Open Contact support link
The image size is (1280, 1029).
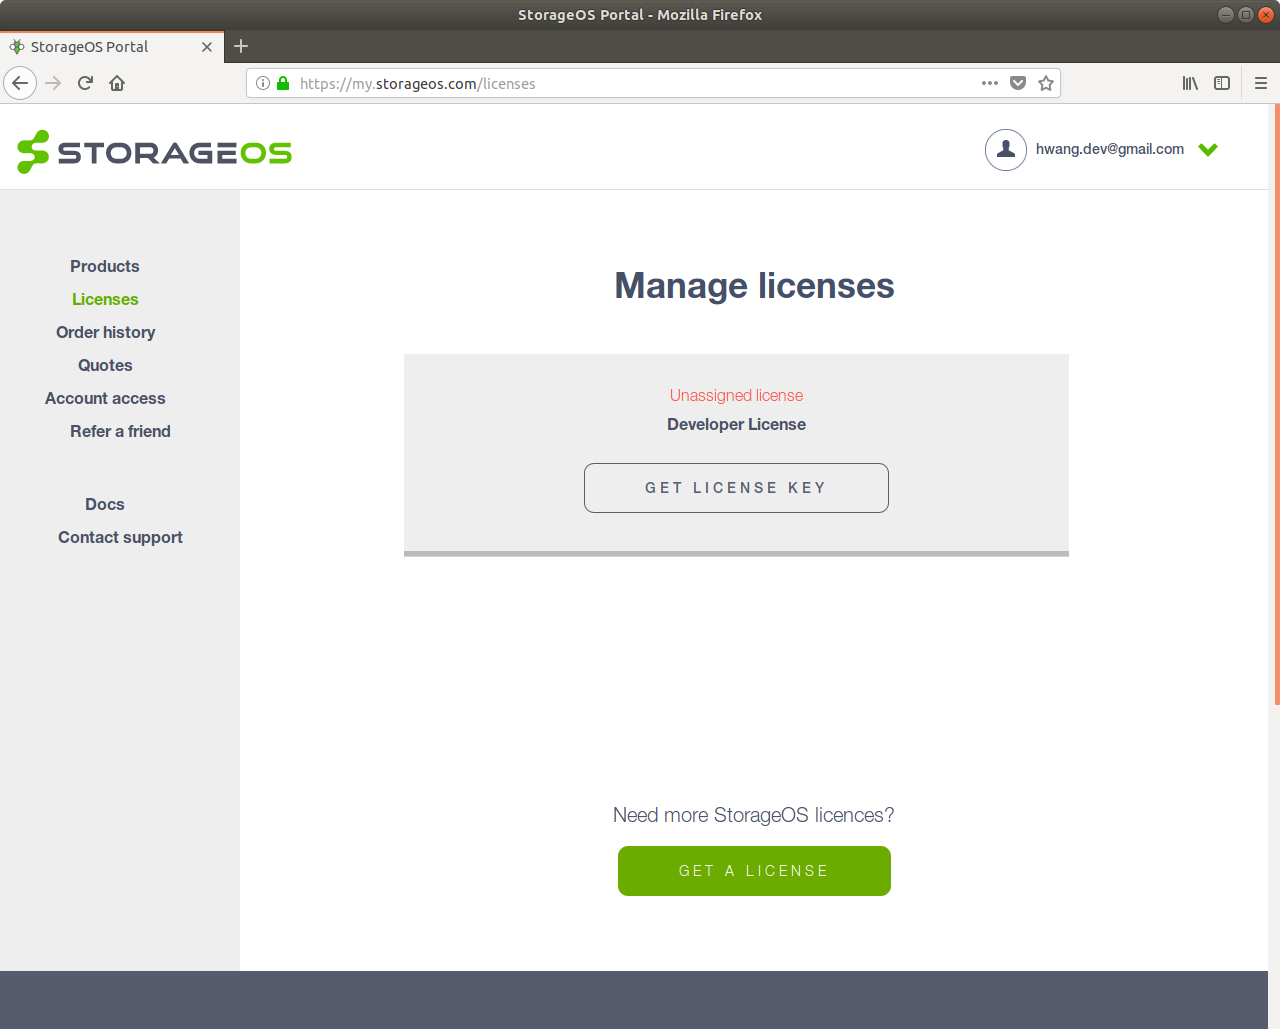pyautogui.click(x=120, y=537)
